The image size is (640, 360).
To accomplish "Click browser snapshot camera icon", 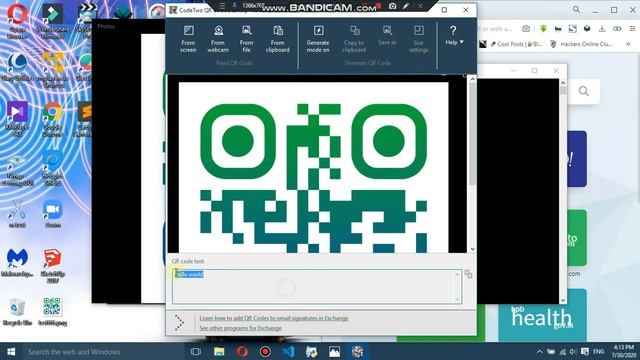I will pos(526,29).
